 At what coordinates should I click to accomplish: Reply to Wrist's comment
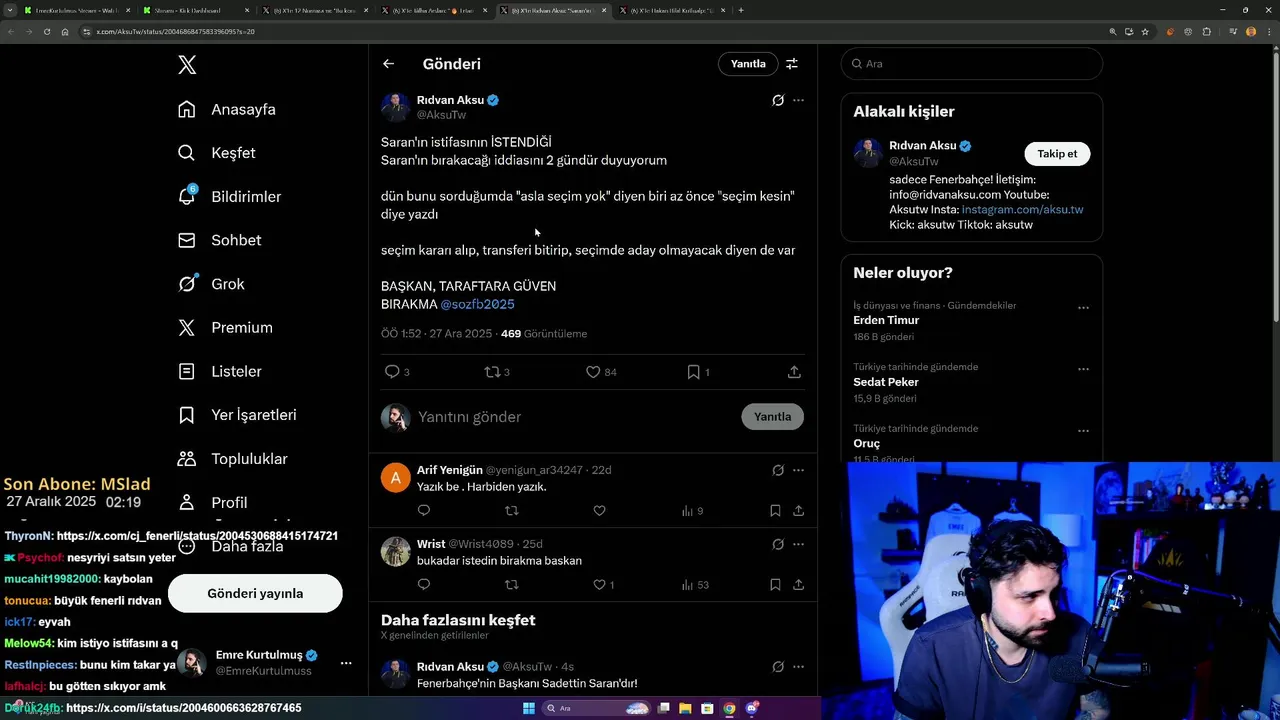pyautogui.click(x=424, y=585)
